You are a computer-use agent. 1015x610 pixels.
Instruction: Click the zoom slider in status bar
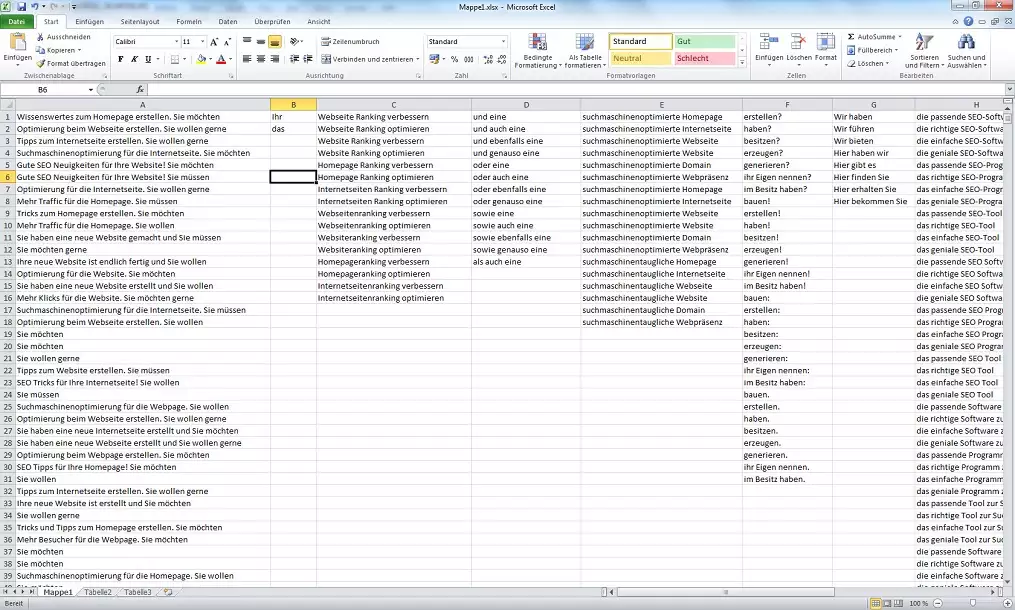pos(974,604)
